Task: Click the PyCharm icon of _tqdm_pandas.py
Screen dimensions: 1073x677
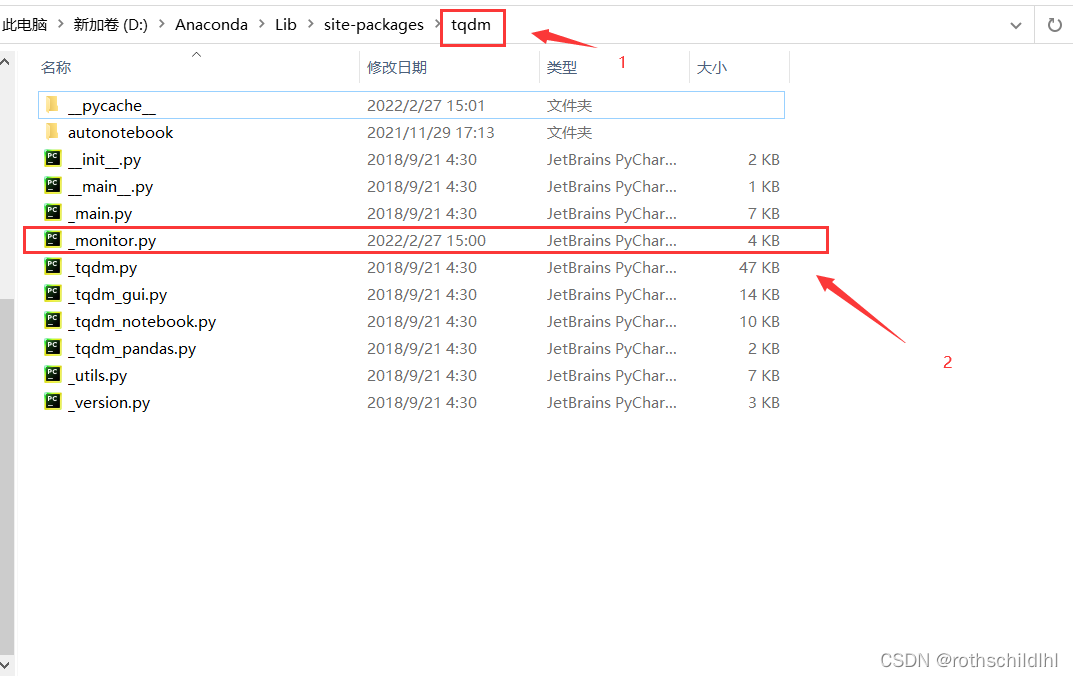Action: pos(53,348)
